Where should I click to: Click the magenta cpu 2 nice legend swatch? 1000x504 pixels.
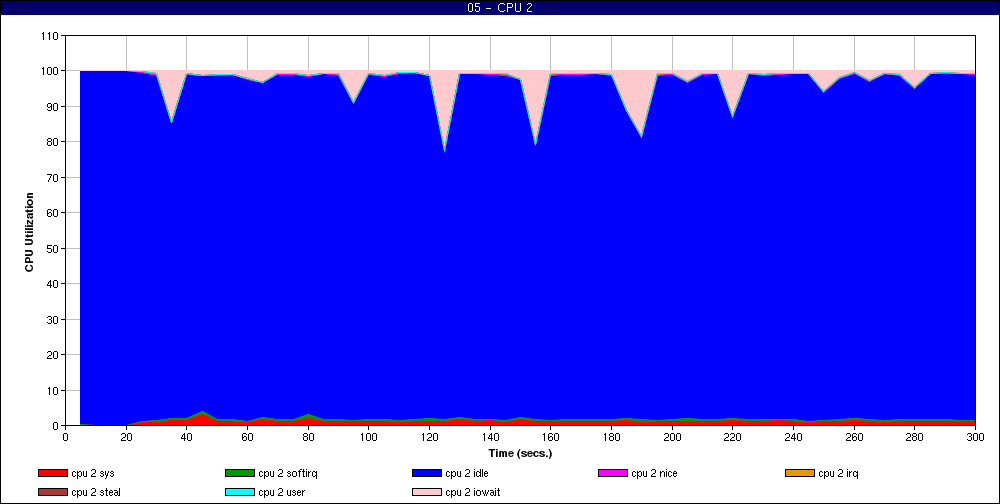coord(613,473)
